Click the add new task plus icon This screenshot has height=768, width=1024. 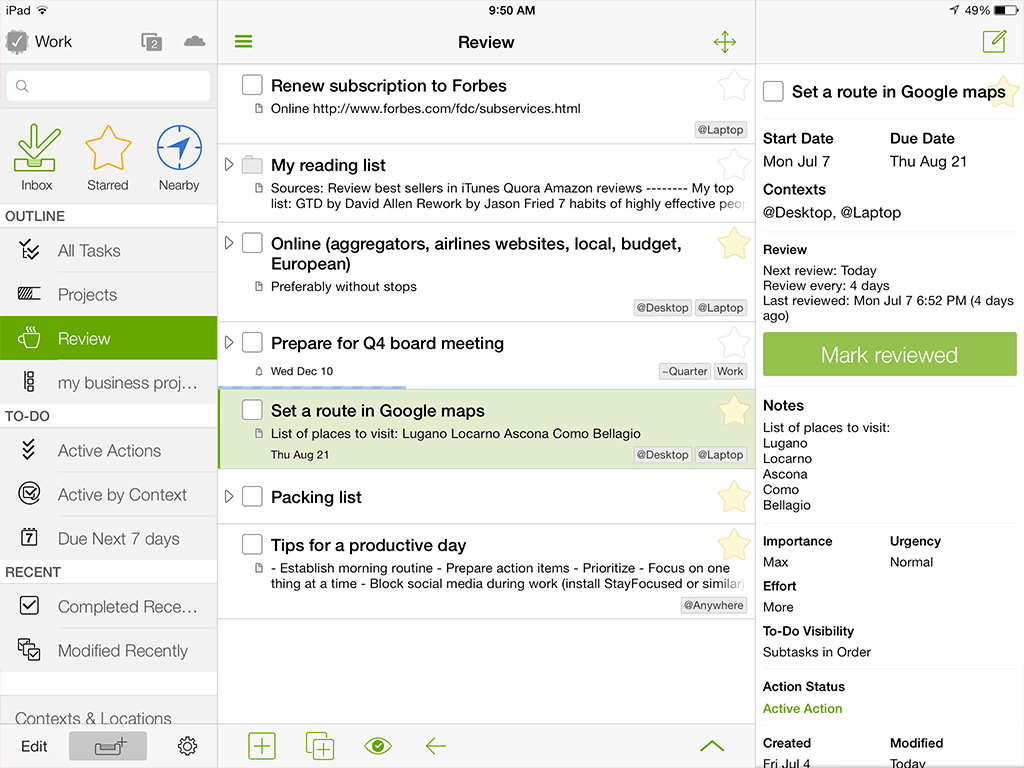coord(262,746)
